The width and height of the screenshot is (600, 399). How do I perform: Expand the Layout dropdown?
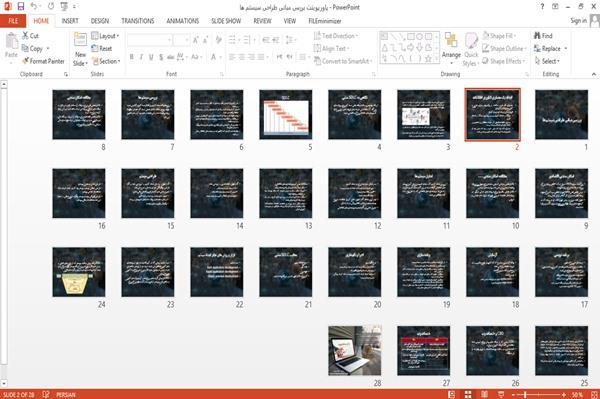tap(105, 36)
